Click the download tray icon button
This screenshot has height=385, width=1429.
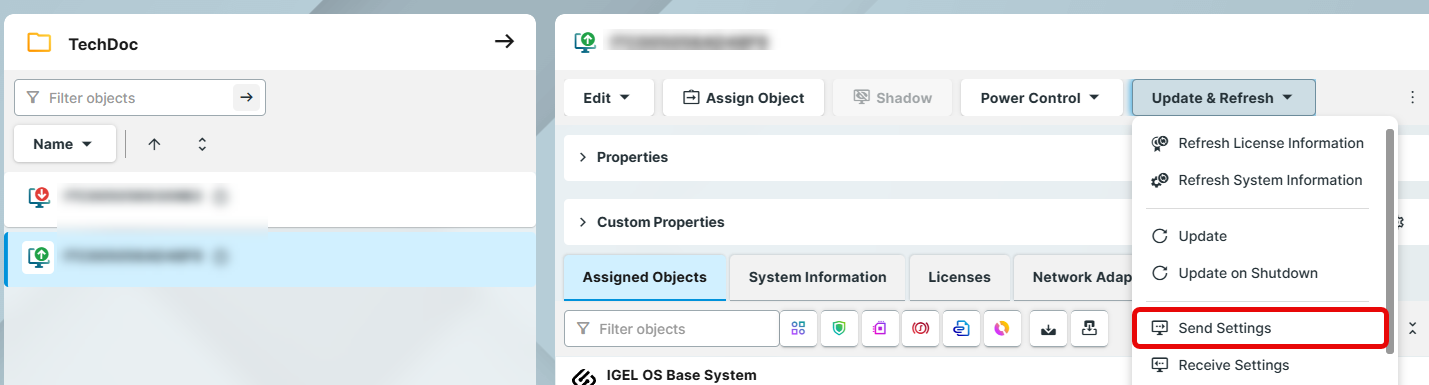[x=1048, y=329]
